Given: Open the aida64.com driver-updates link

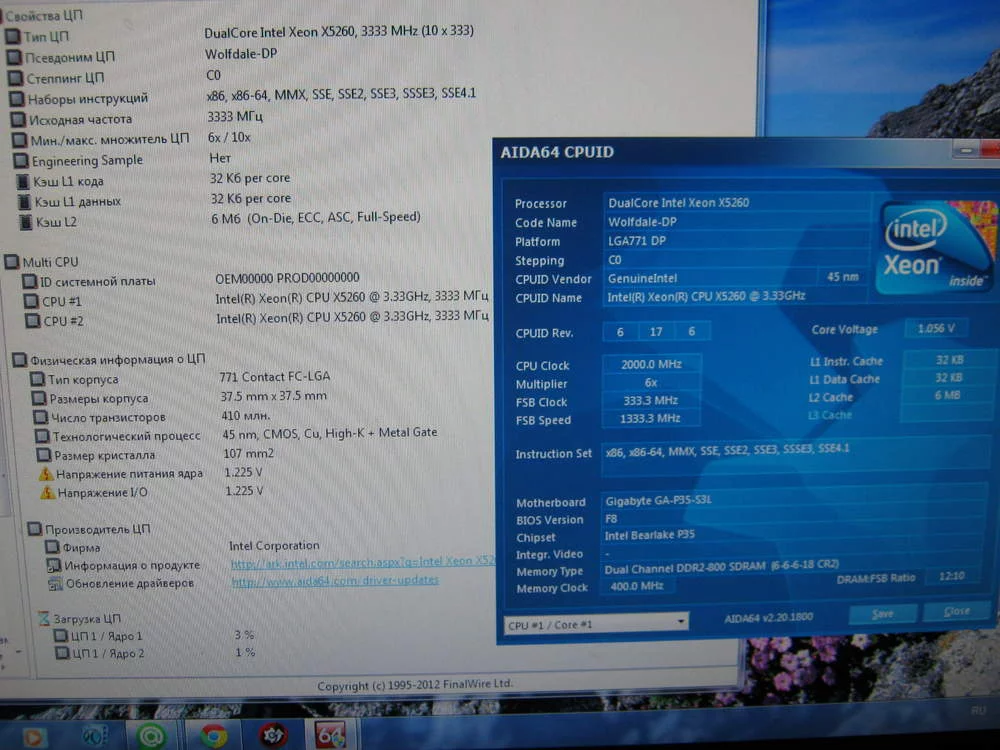Looking at the screenshot, I should (x=335, y=580).
